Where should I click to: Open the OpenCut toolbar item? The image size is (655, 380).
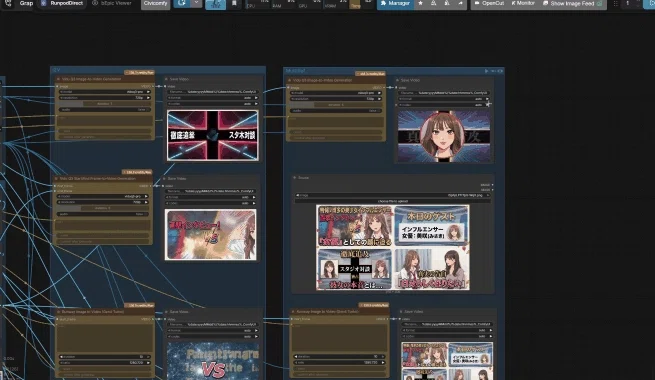coord(489,3)
